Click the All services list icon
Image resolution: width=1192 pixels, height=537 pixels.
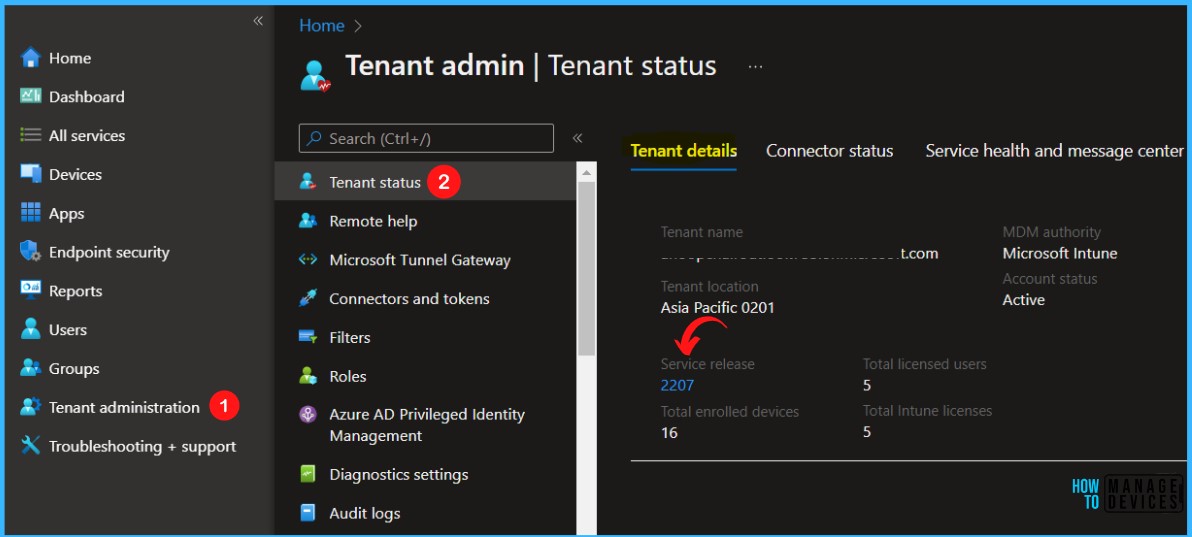[x=30, y=135]
